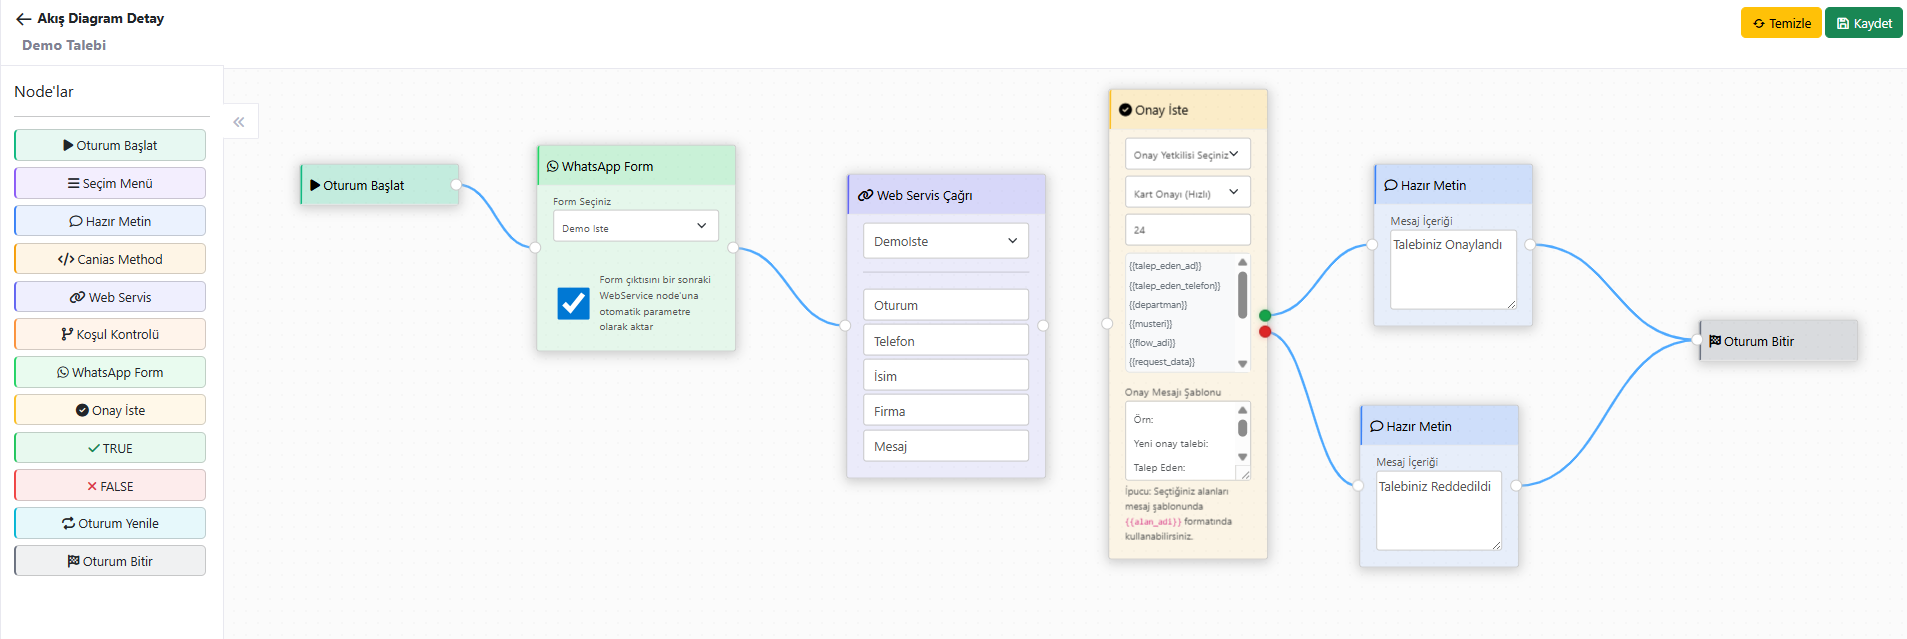Click the back arrow next to Akış Diagram Detay
The image size is (1907, 639).
click(23, 19)
